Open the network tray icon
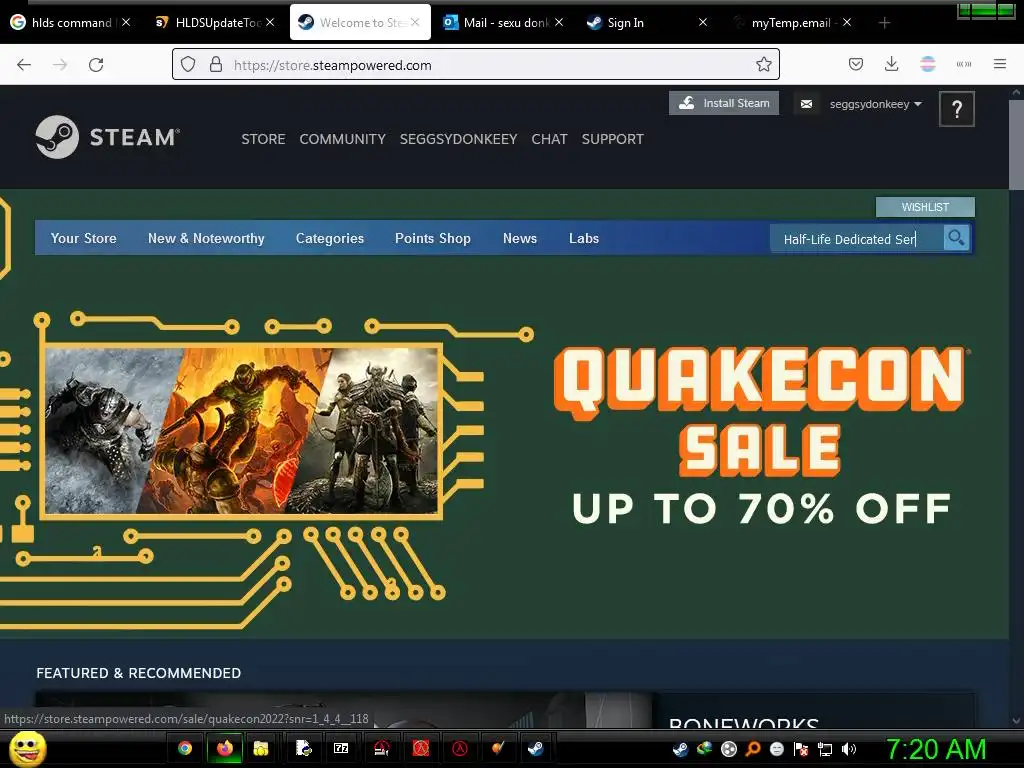This screenshot has width=1024, height=768. [825, 749]
